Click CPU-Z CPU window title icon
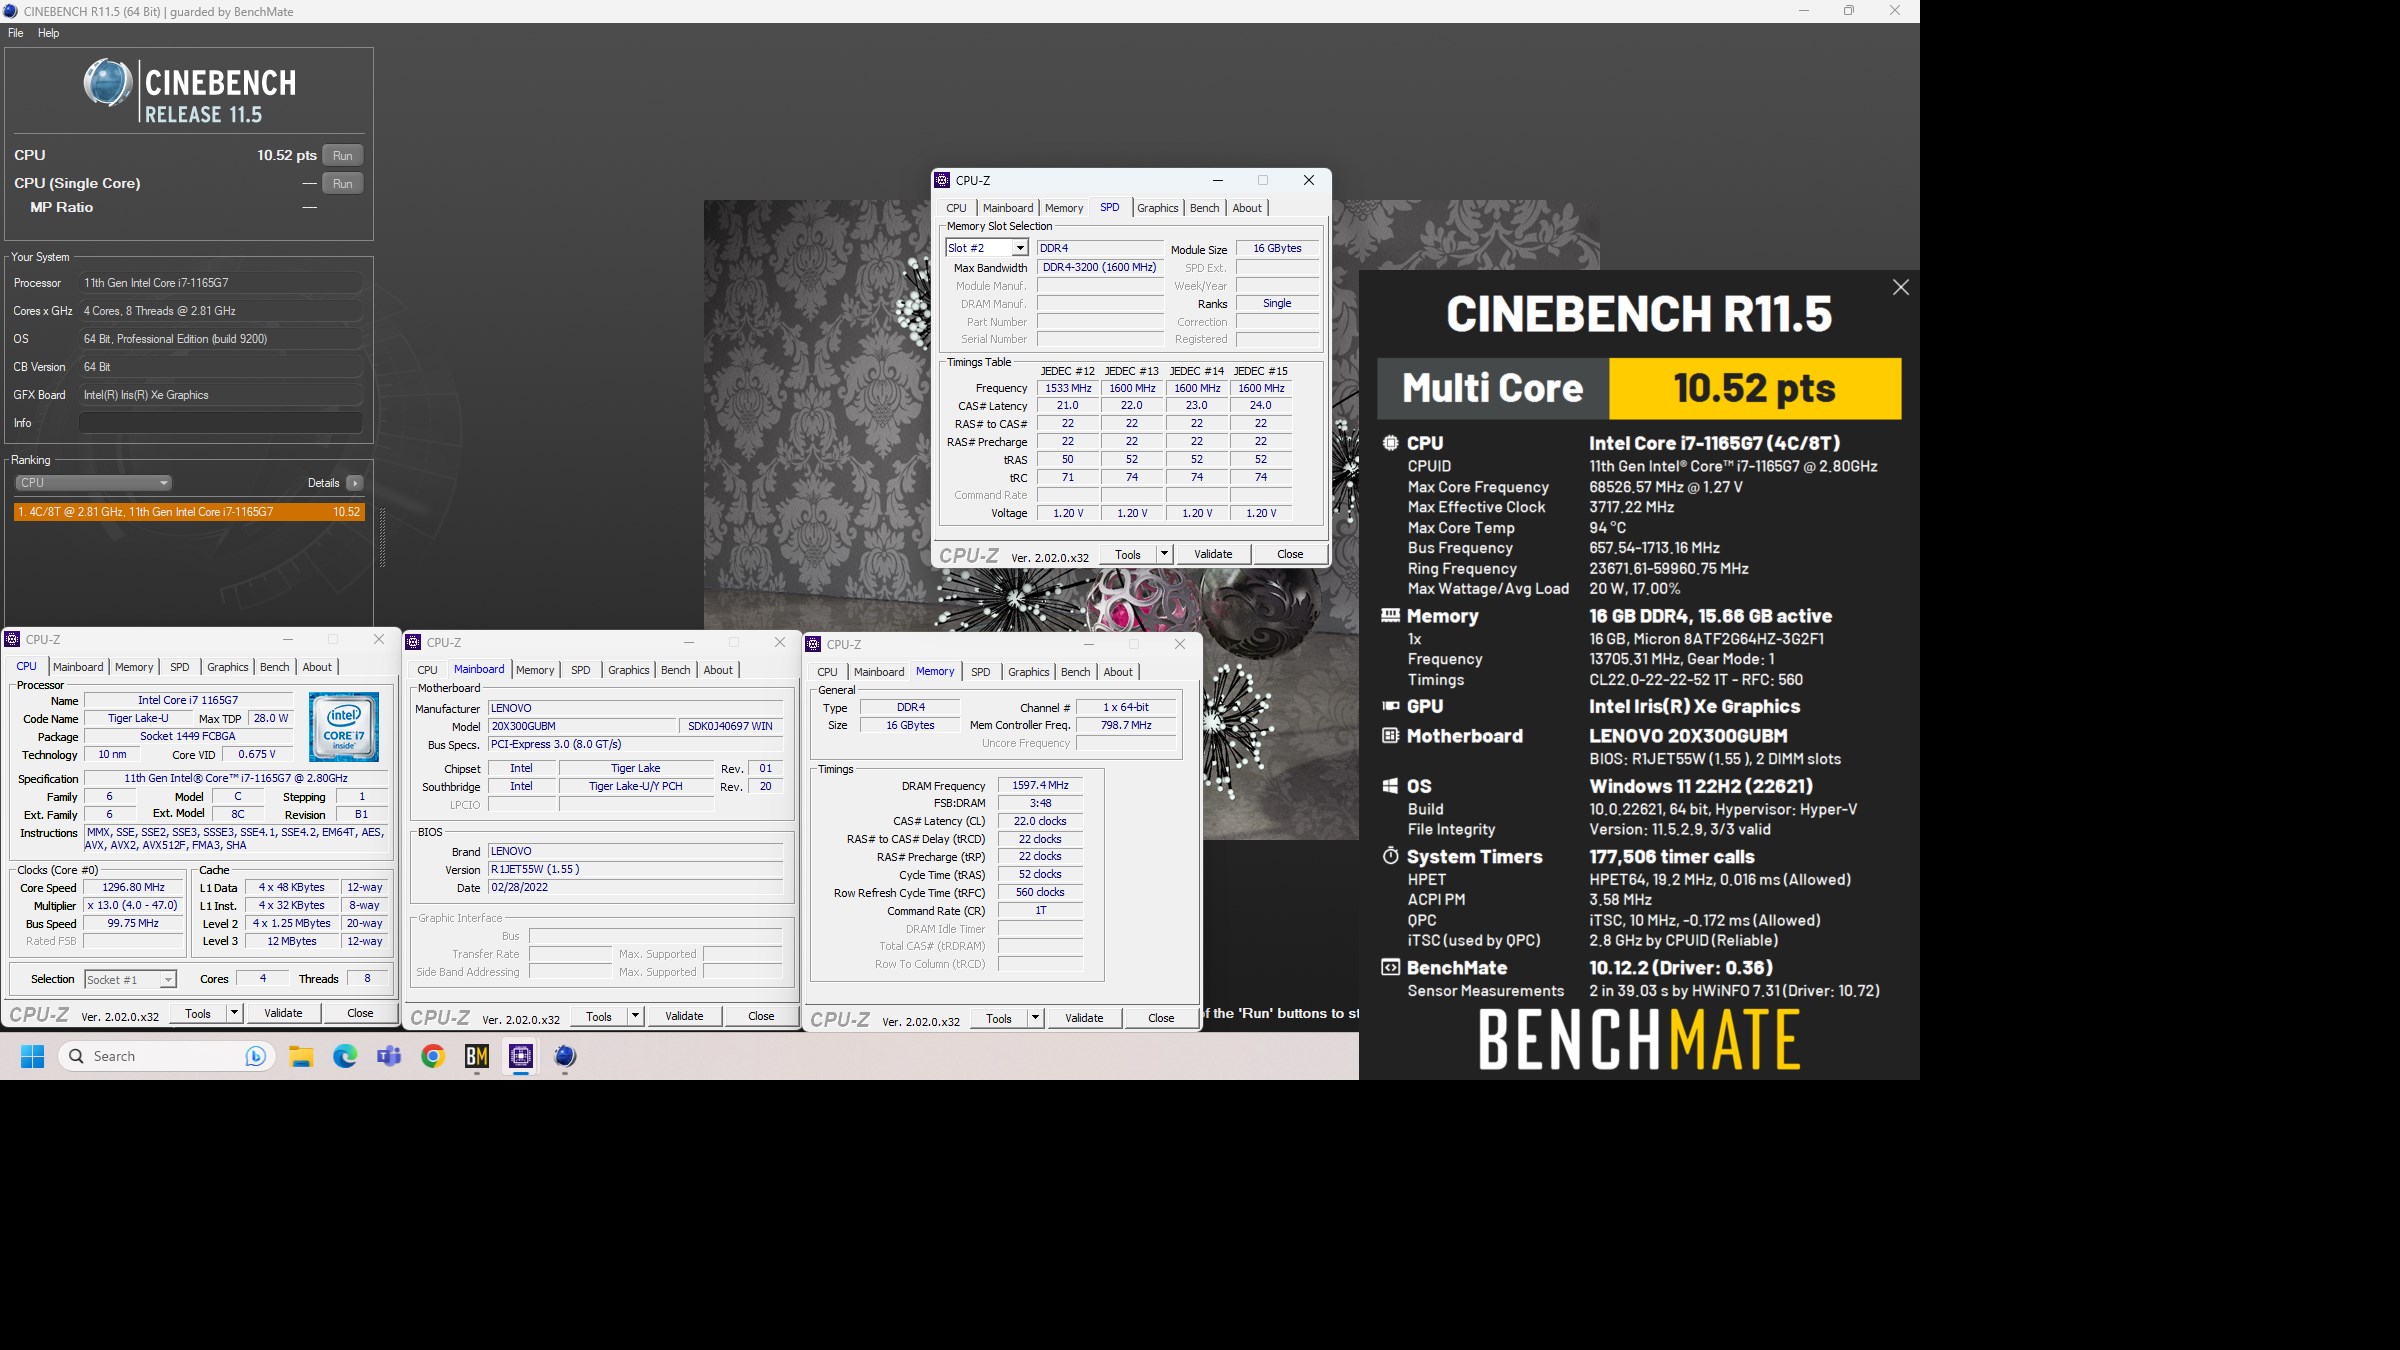 point(12,639)
